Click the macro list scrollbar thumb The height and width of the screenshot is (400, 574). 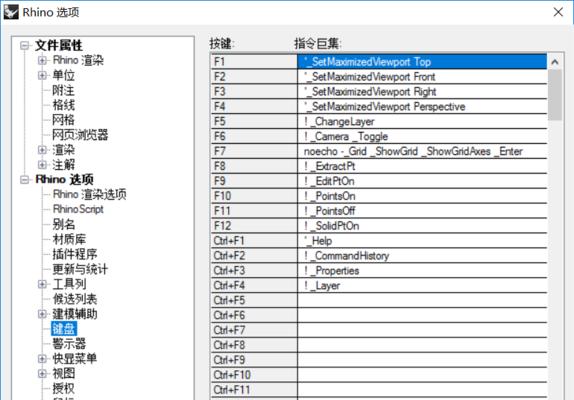555,95
